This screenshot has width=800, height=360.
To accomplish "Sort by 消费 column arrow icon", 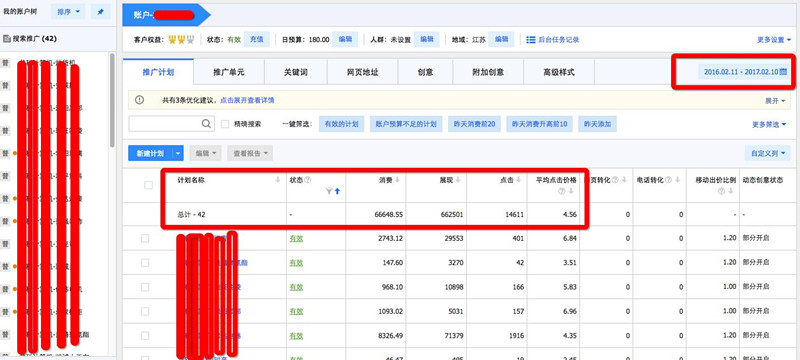I will (397, 180).
